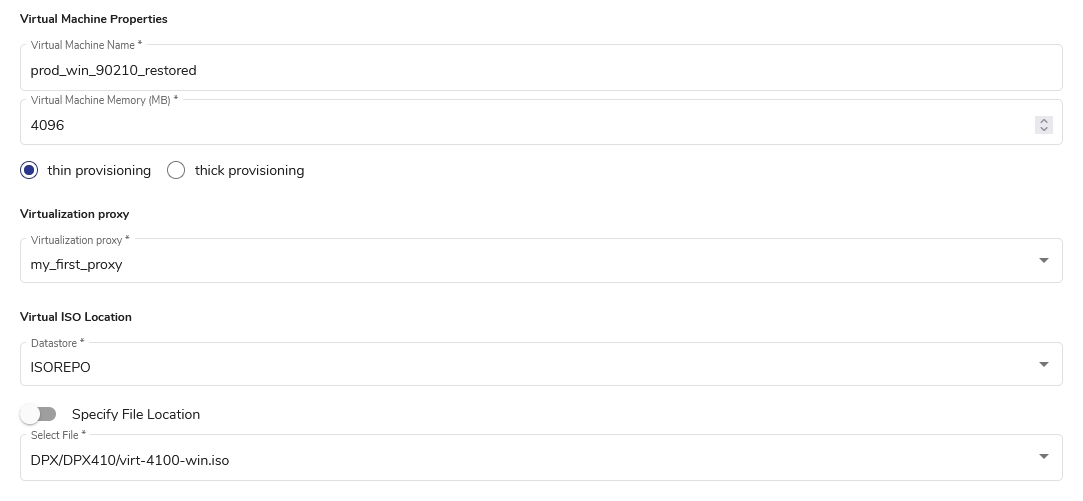The image size is (1083, 501).
Task: Click the Select File dropdown caret
Action: pos(1043,457)
